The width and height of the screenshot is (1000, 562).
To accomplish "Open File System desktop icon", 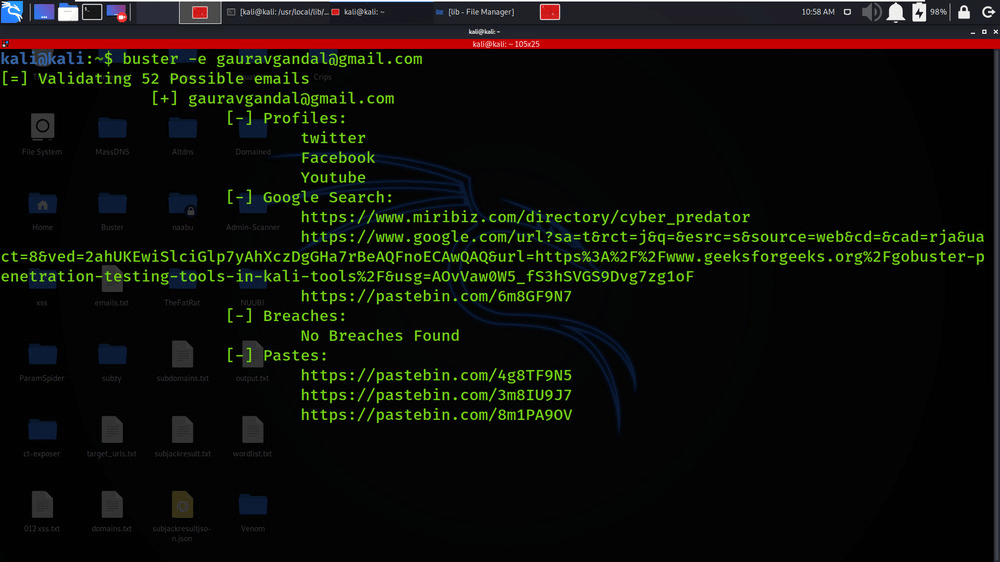I will tap(42, 135).
